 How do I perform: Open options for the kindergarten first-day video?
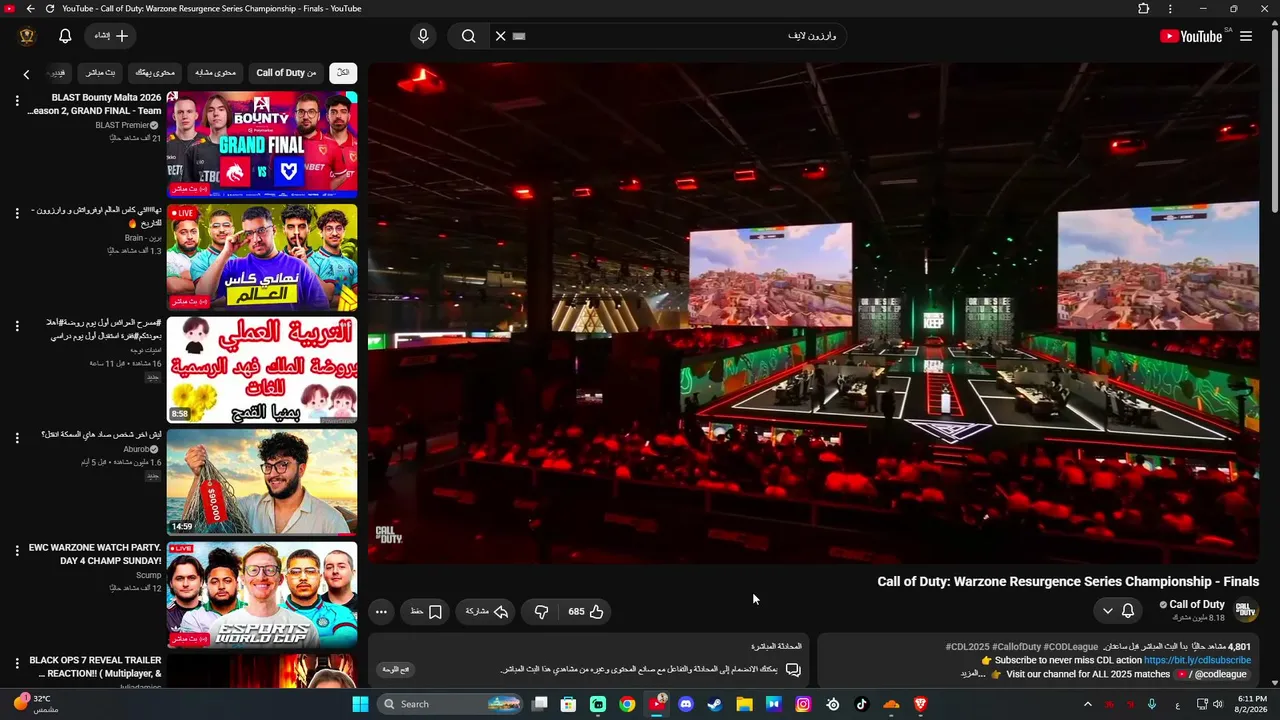tap(17, 326)
